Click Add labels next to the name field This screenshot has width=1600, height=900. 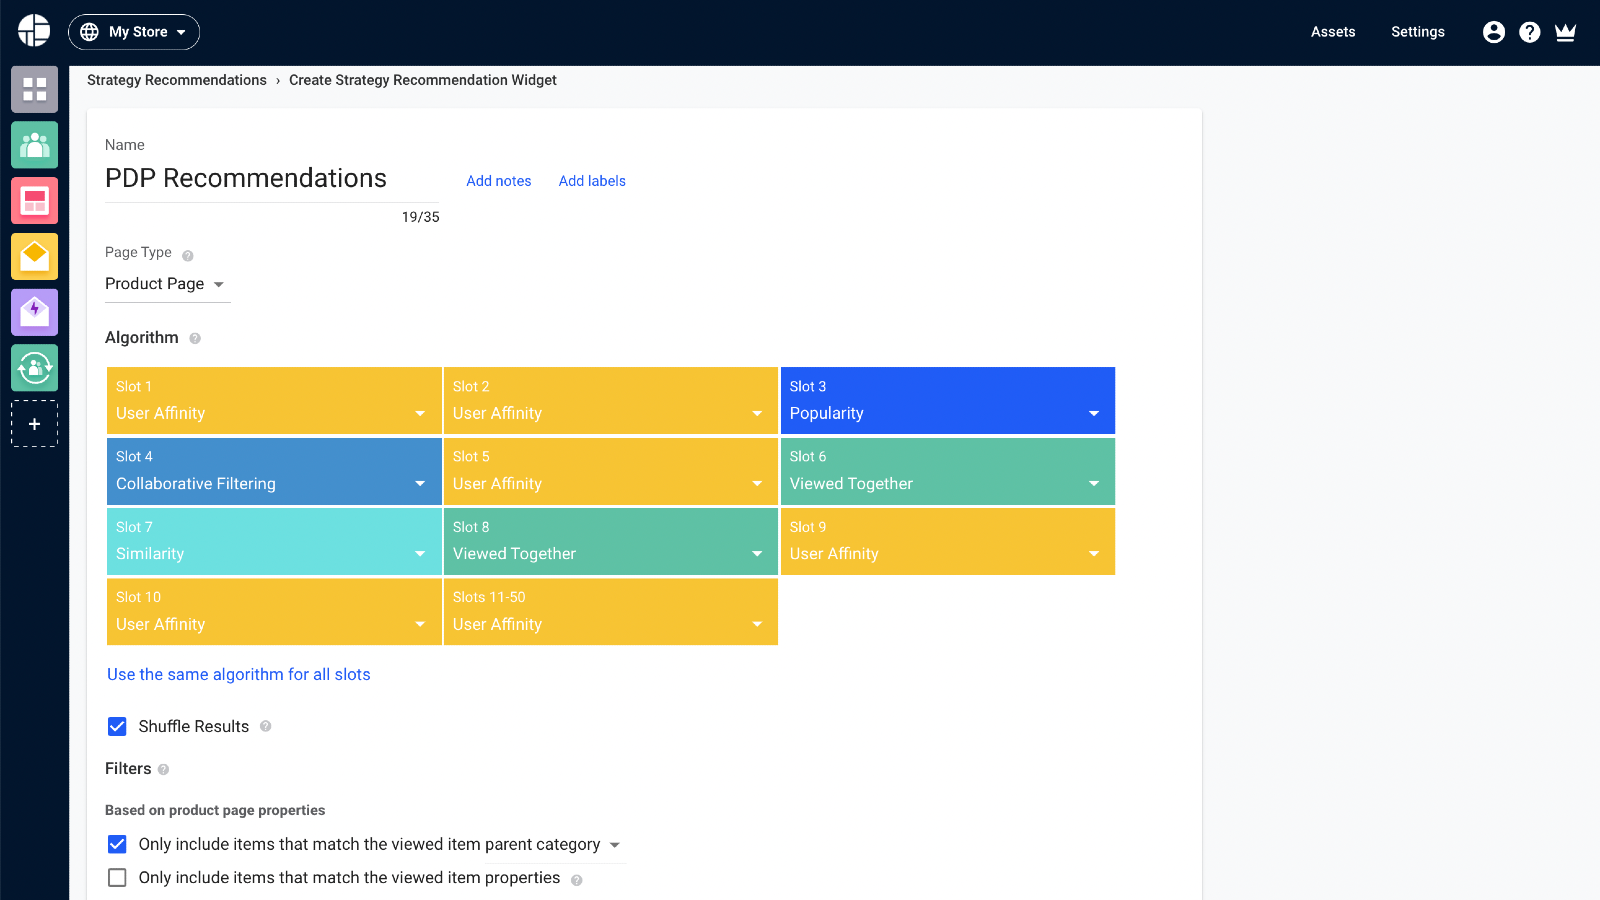pyautogui.click(x=591, y=181)
